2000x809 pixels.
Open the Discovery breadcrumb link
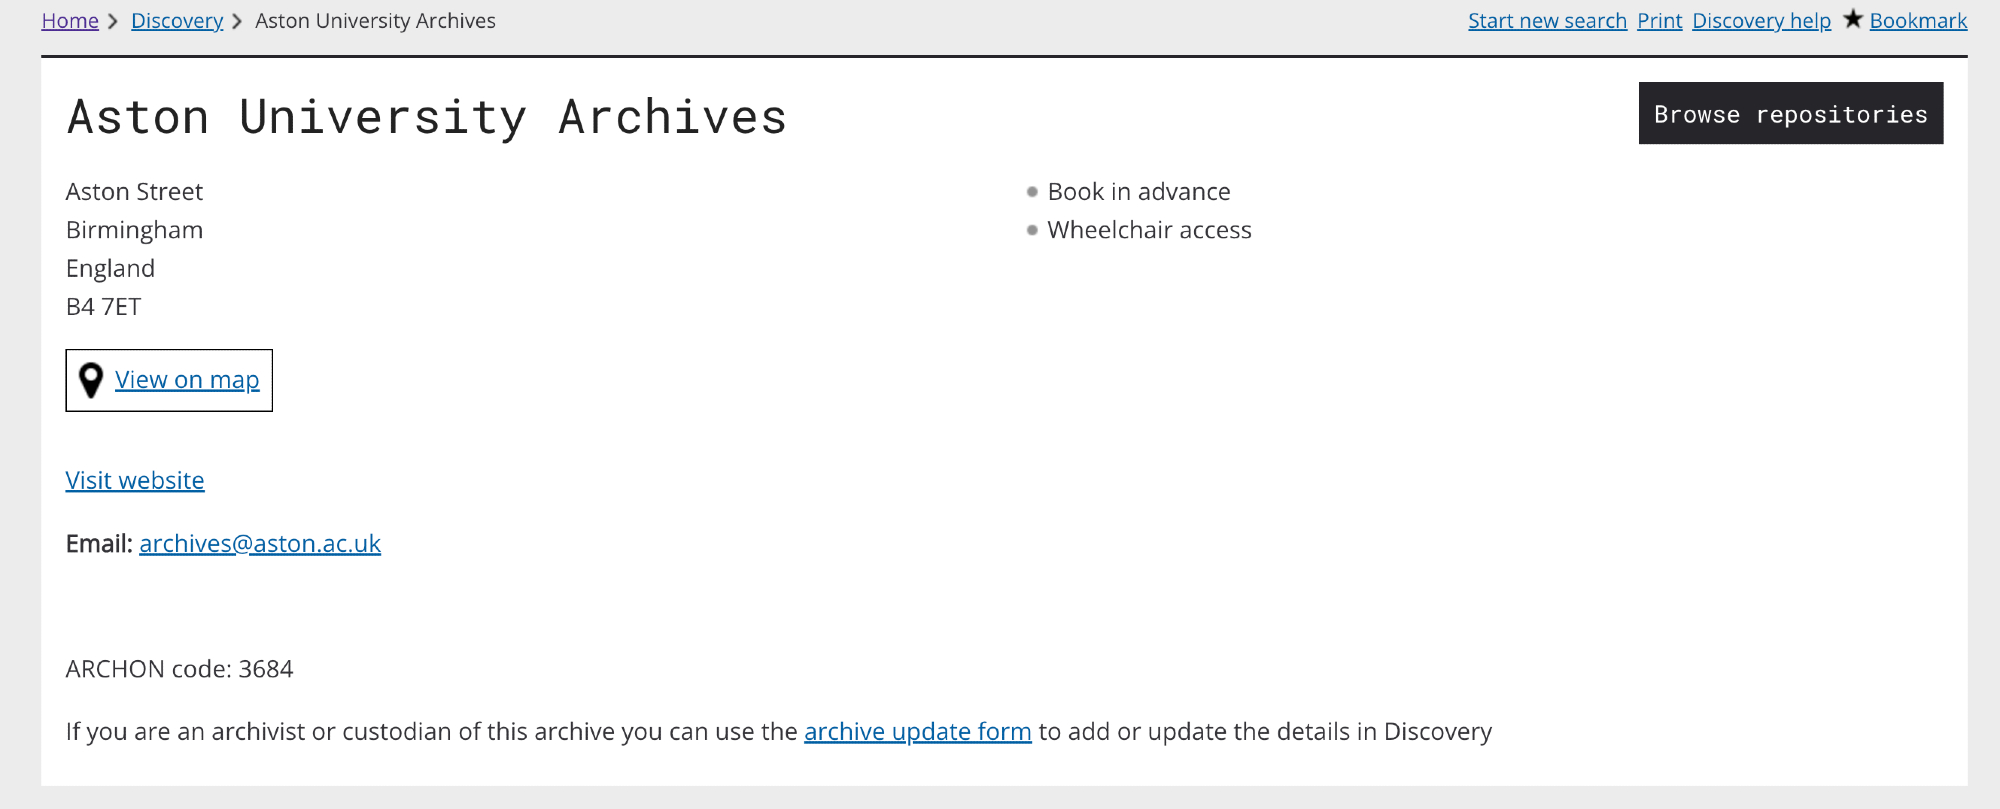point(177,21)
